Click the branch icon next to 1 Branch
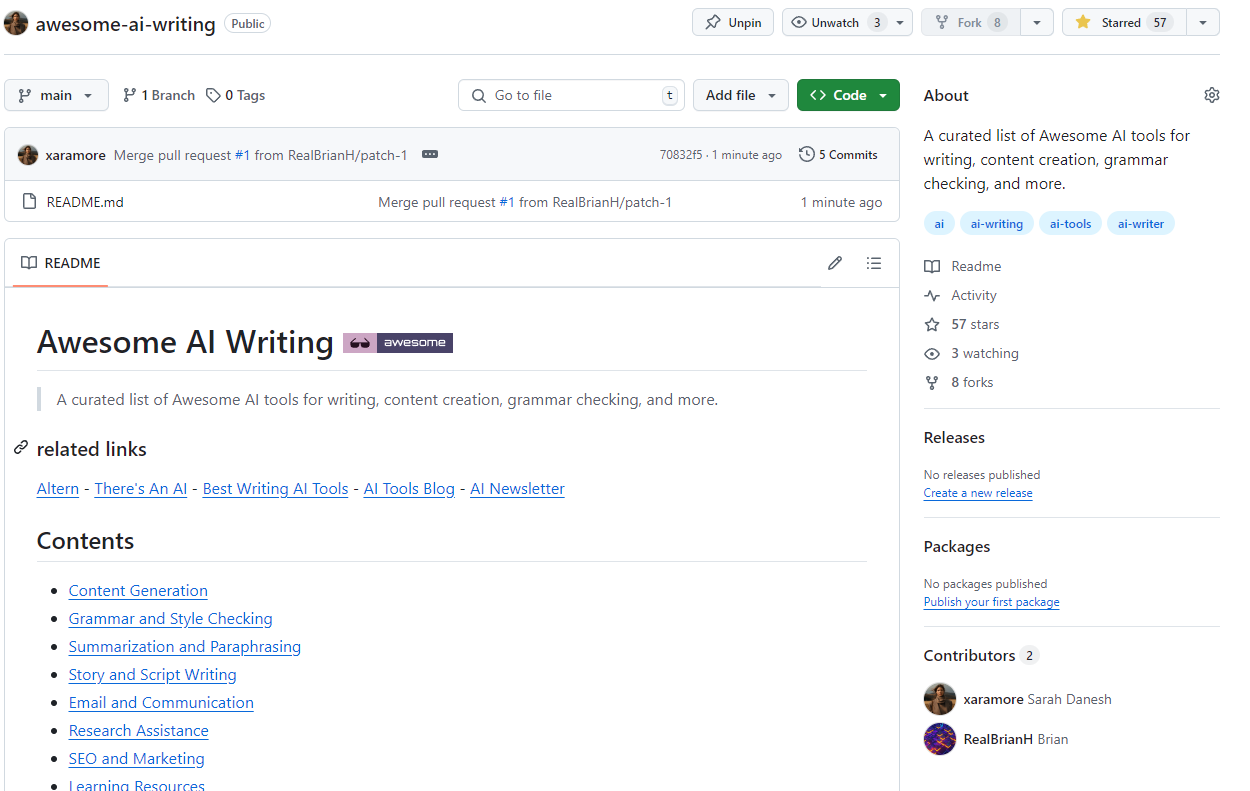The image size is (1250, 791). [129, 95]
